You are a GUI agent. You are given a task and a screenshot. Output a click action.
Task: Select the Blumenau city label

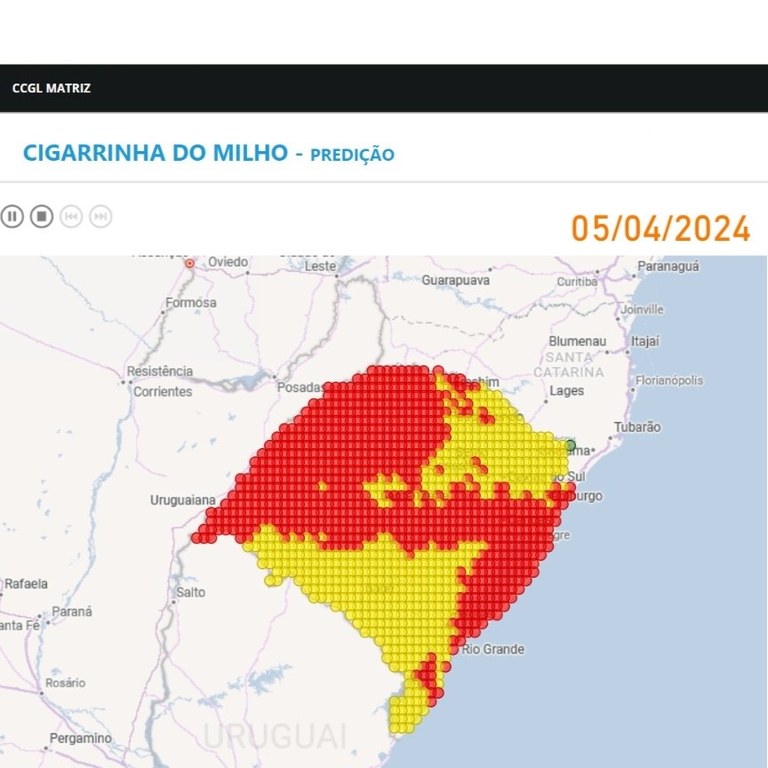tap(577, 341)
